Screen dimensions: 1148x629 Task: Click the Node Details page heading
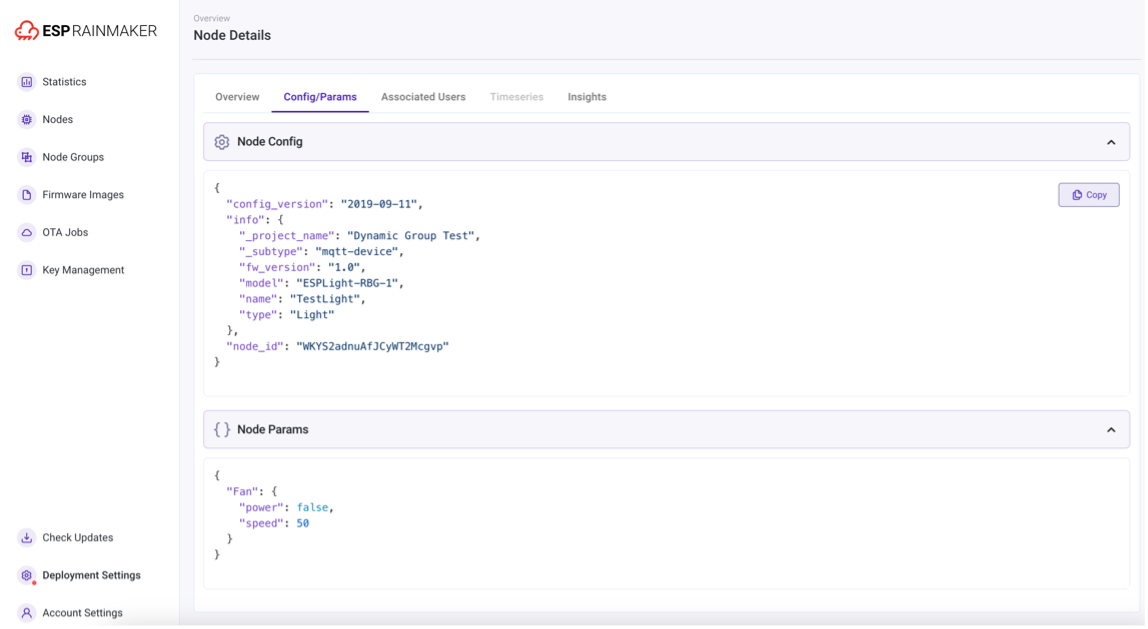(x=232, y=35)
